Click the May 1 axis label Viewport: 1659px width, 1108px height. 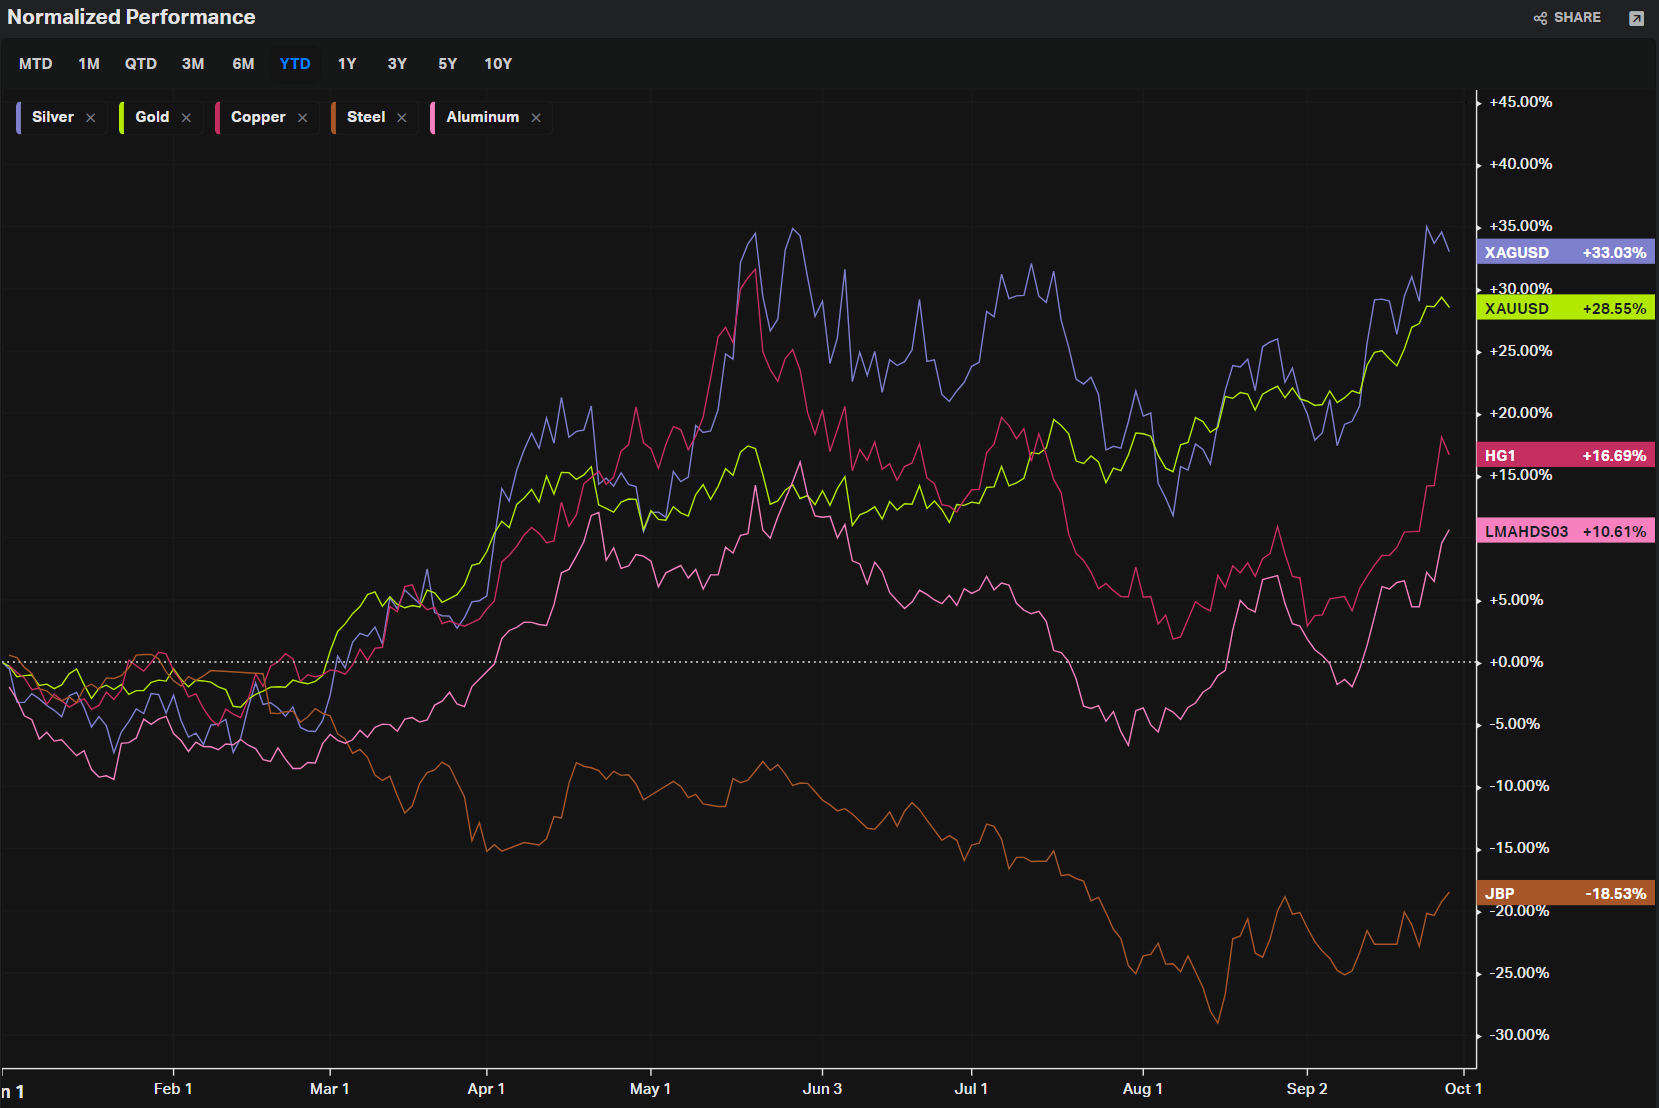coord(650,1089)
